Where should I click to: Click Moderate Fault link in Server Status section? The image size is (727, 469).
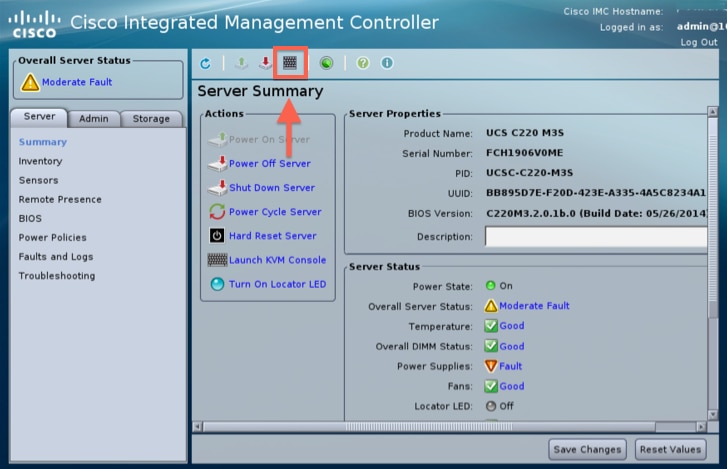tap(534, 306)
